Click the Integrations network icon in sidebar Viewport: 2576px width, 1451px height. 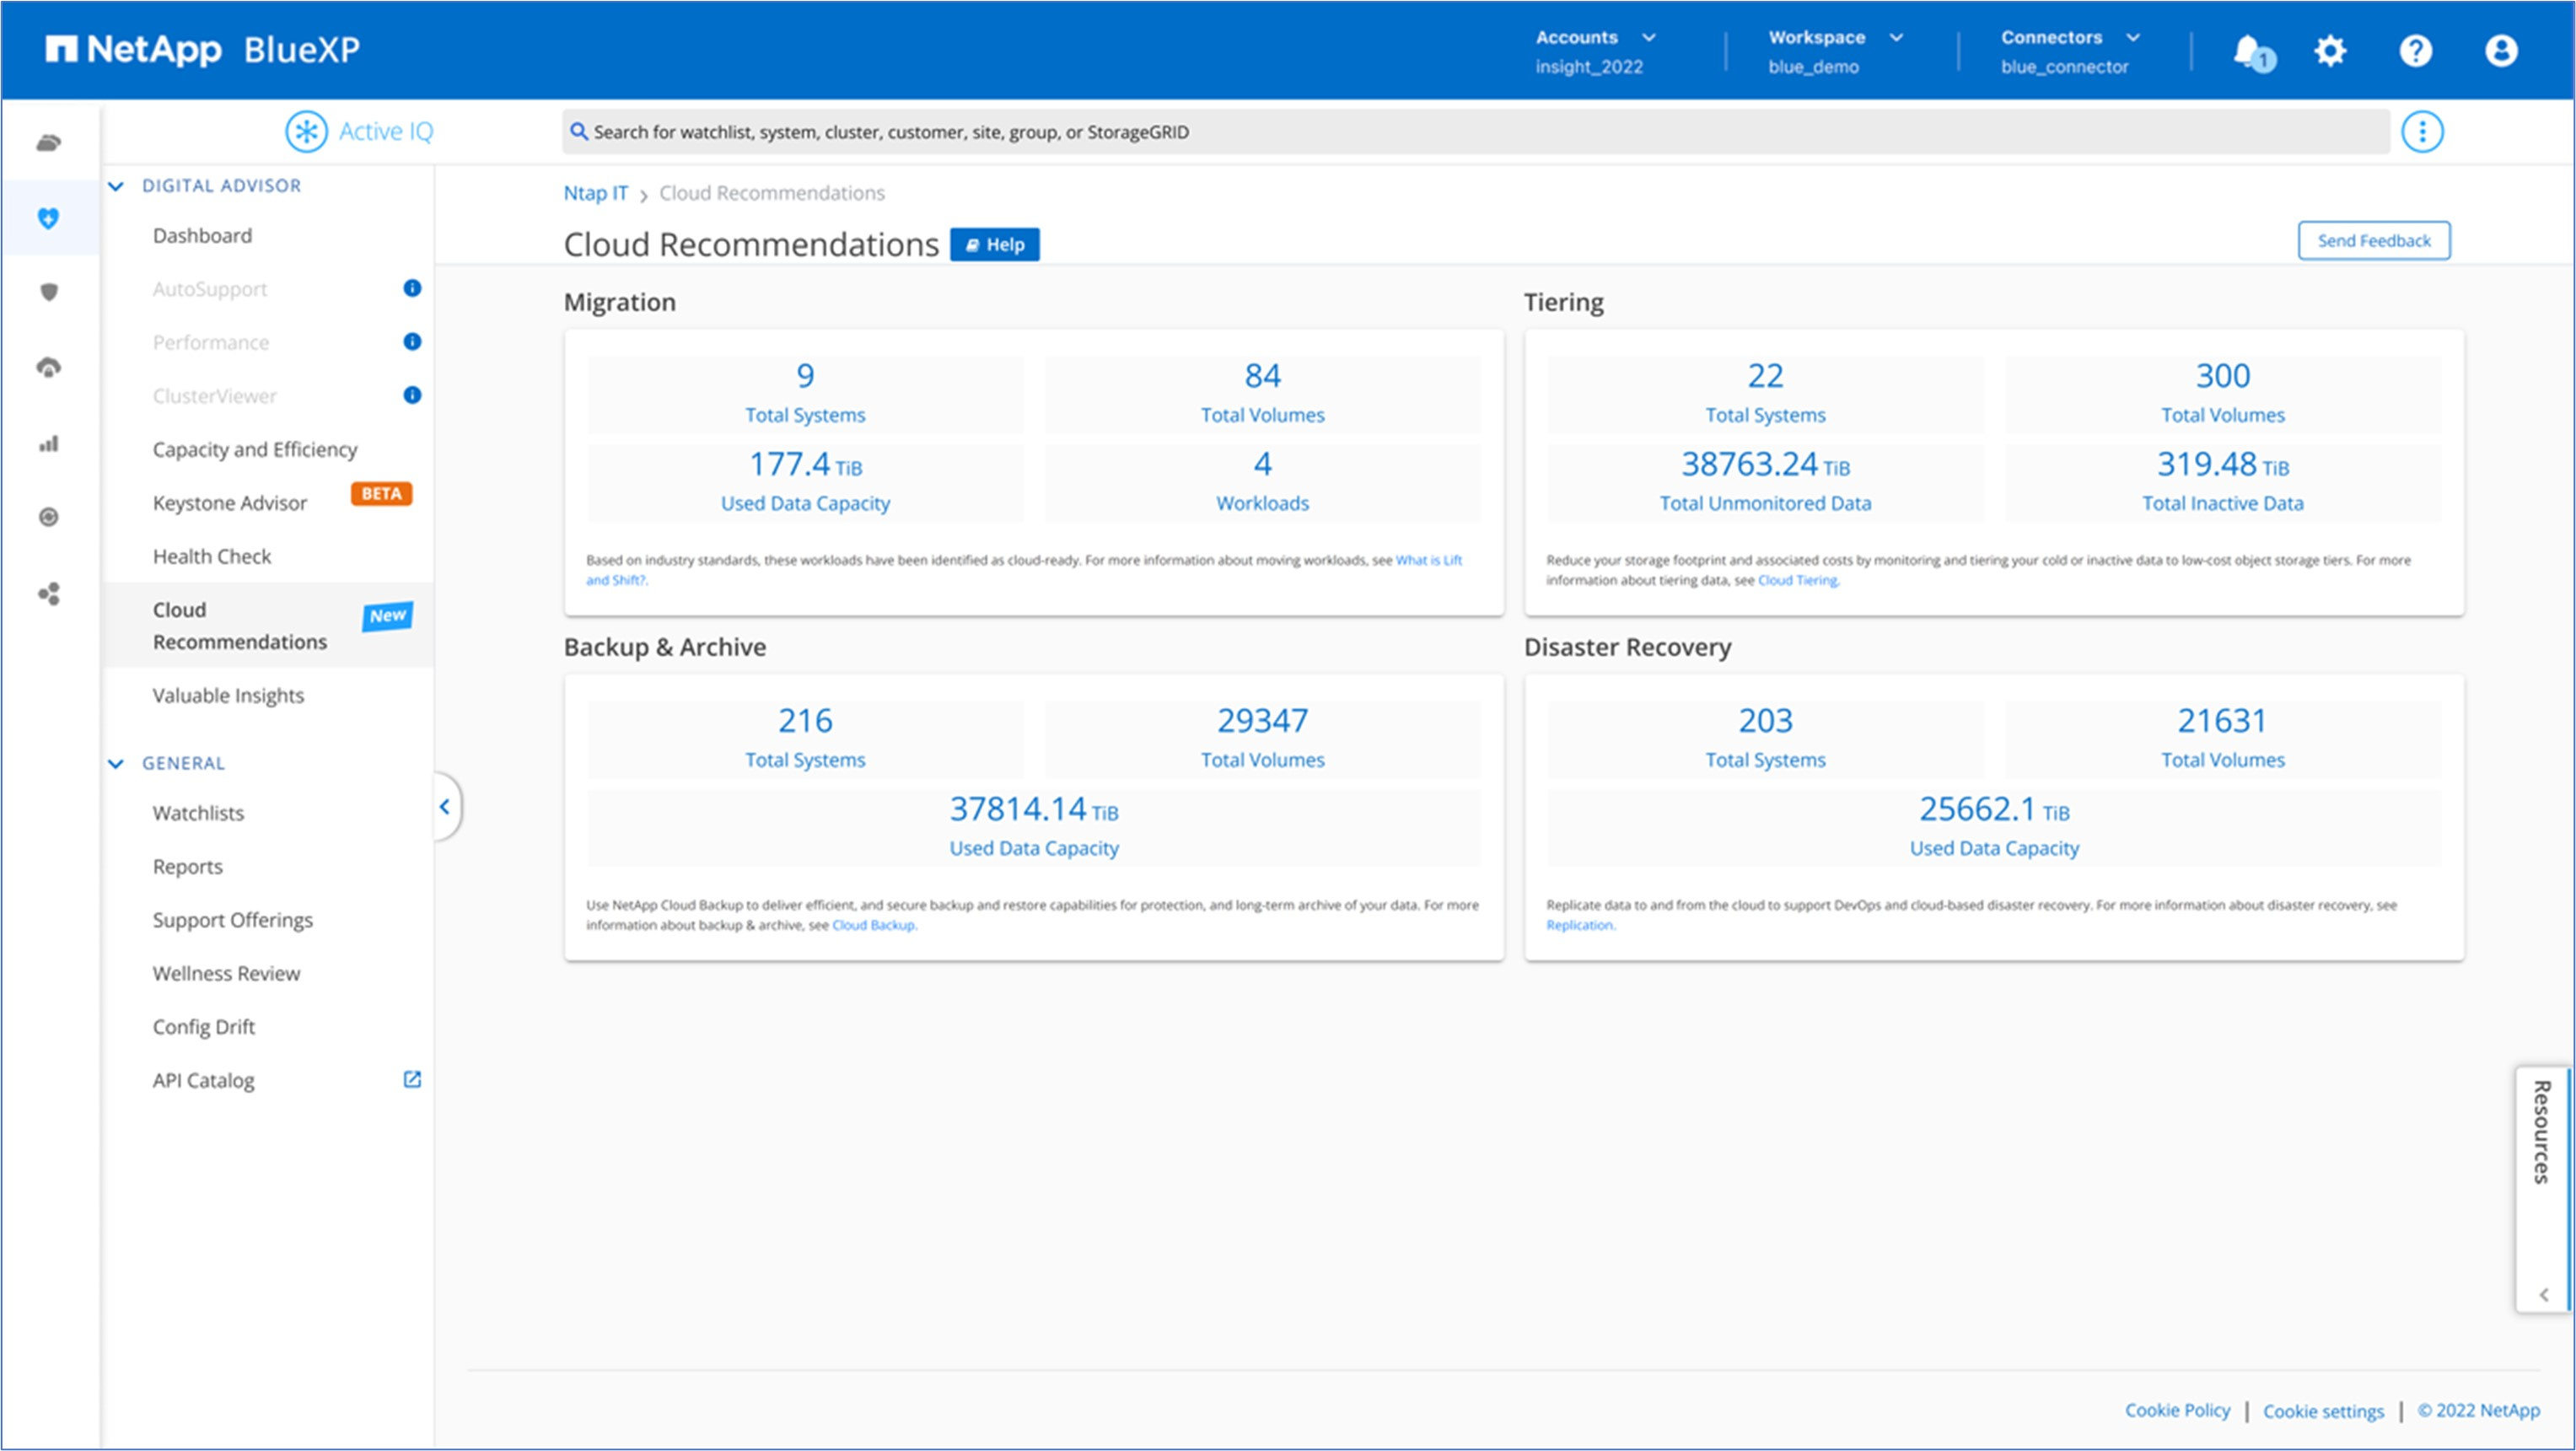(48, 593)
